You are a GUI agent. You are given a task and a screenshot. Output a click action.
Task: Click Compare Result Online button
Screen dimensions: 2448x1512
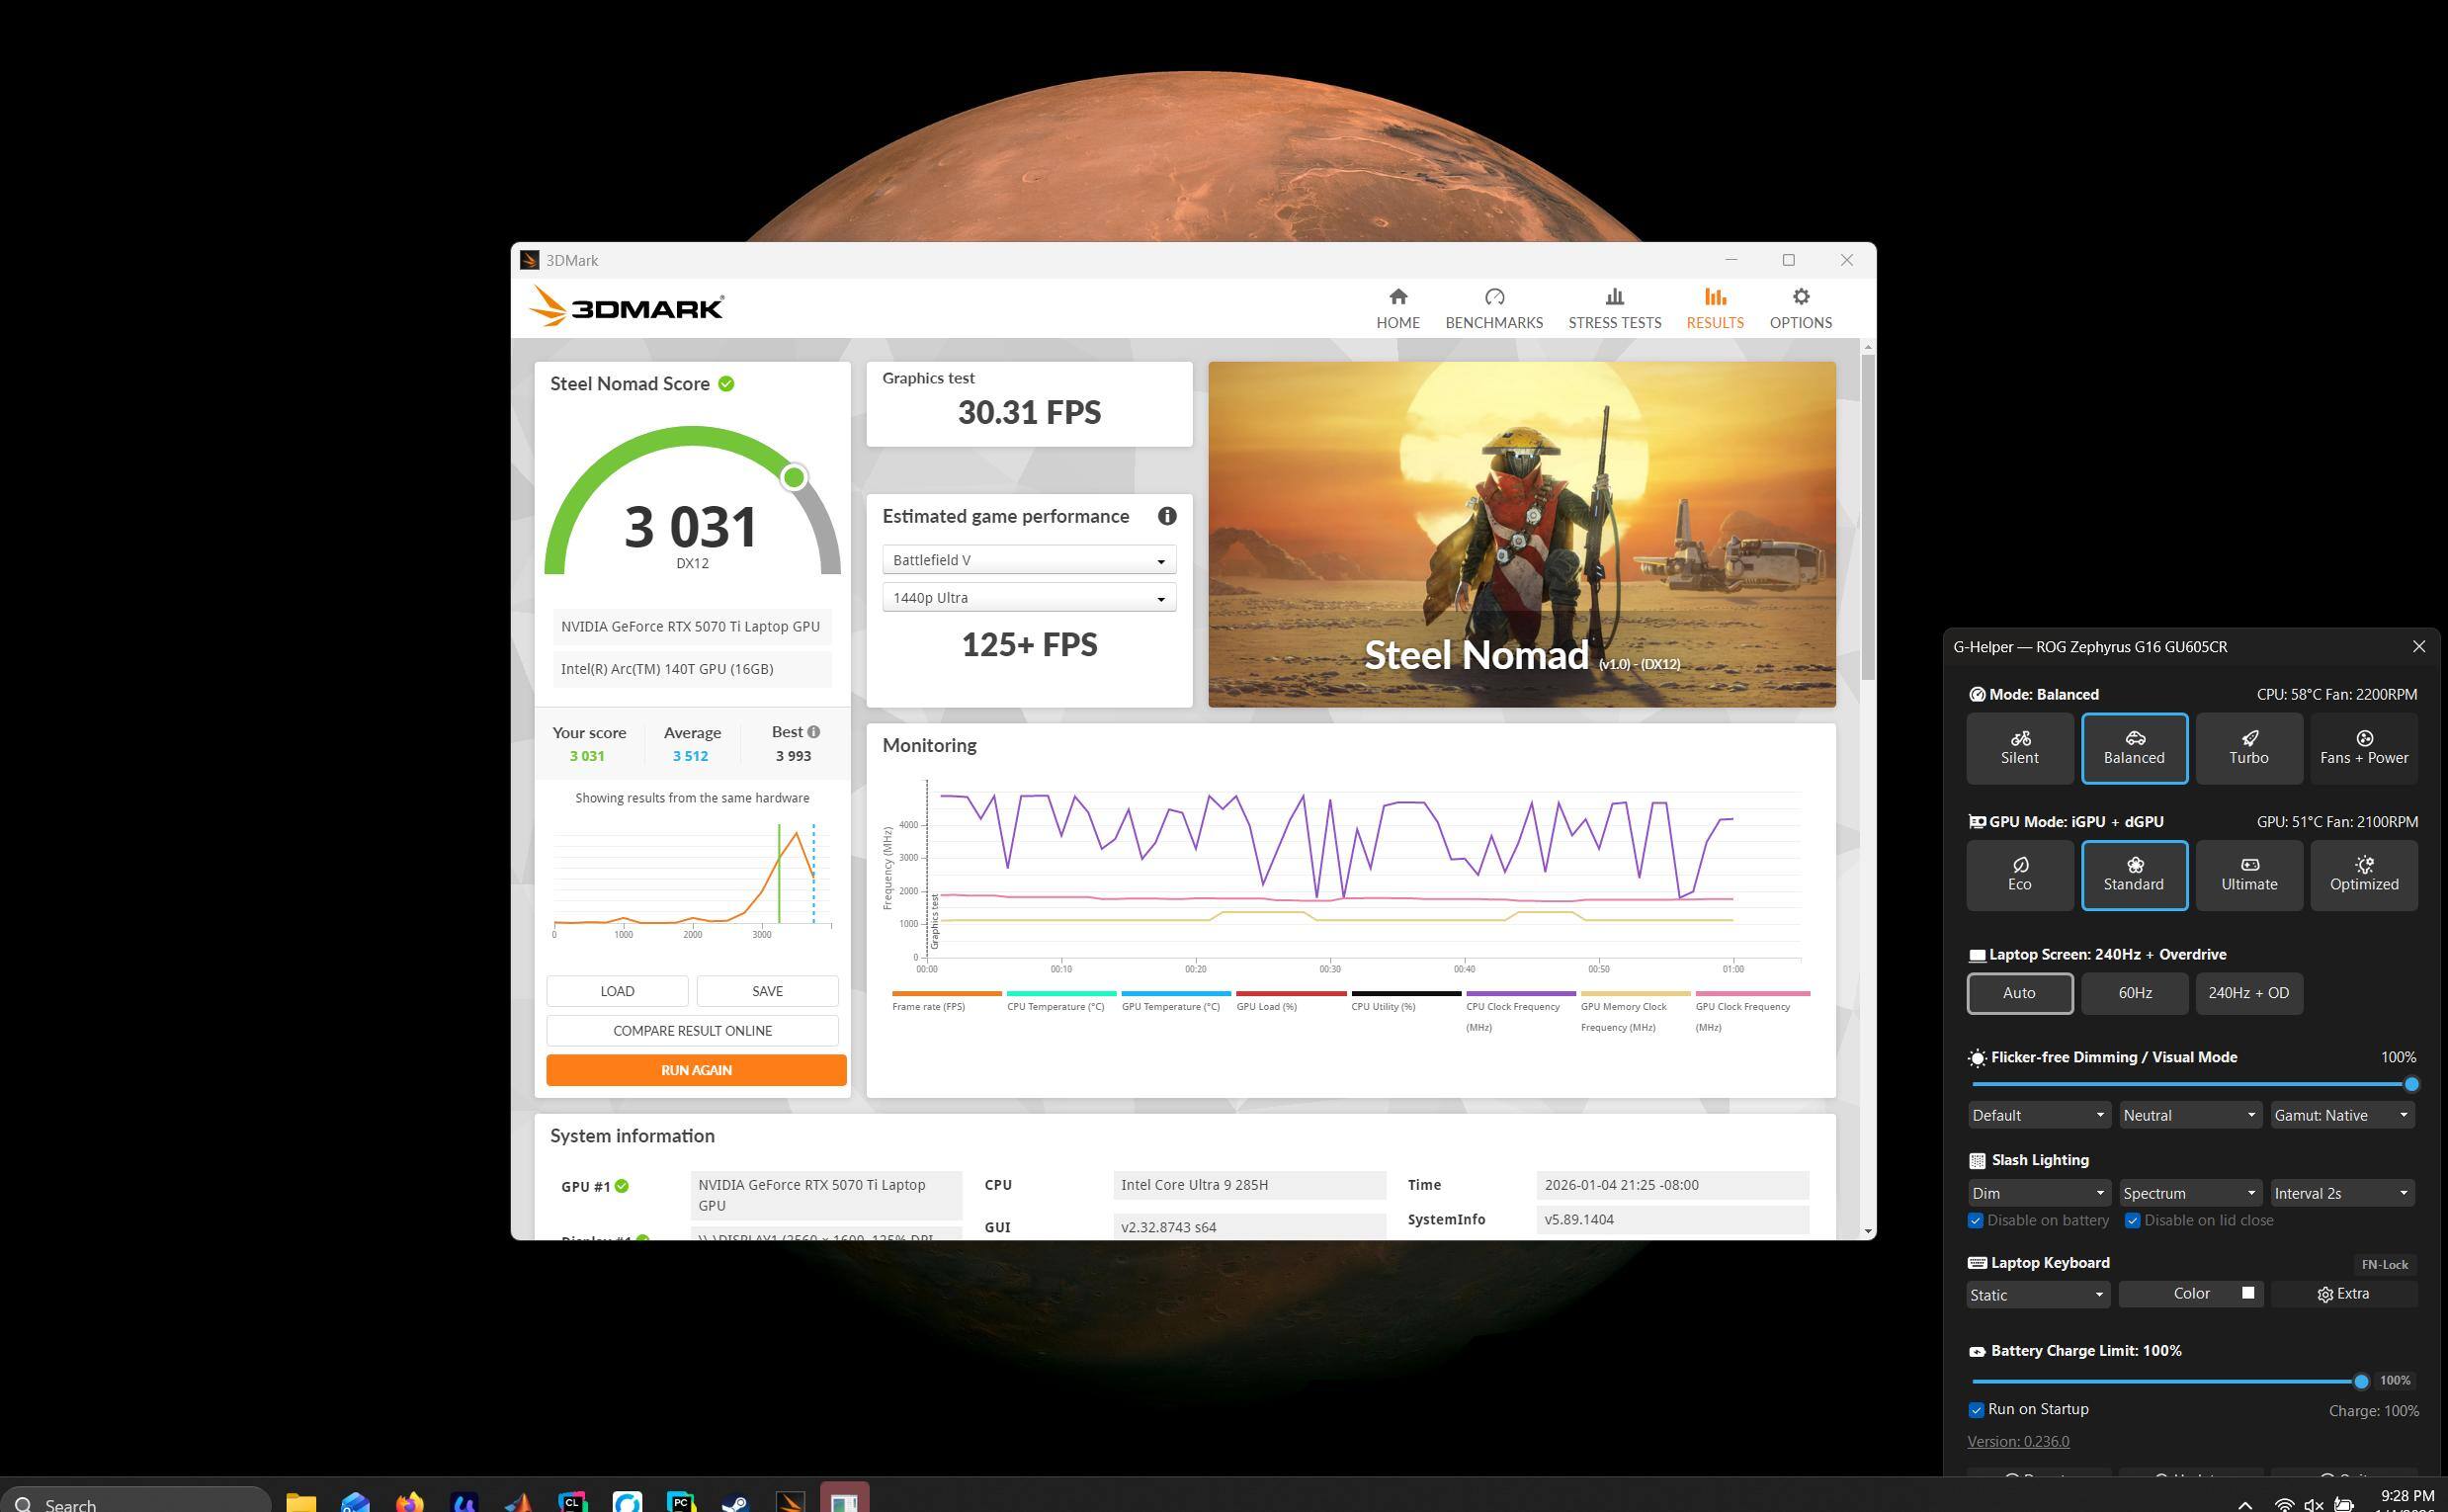(692, 1031)
